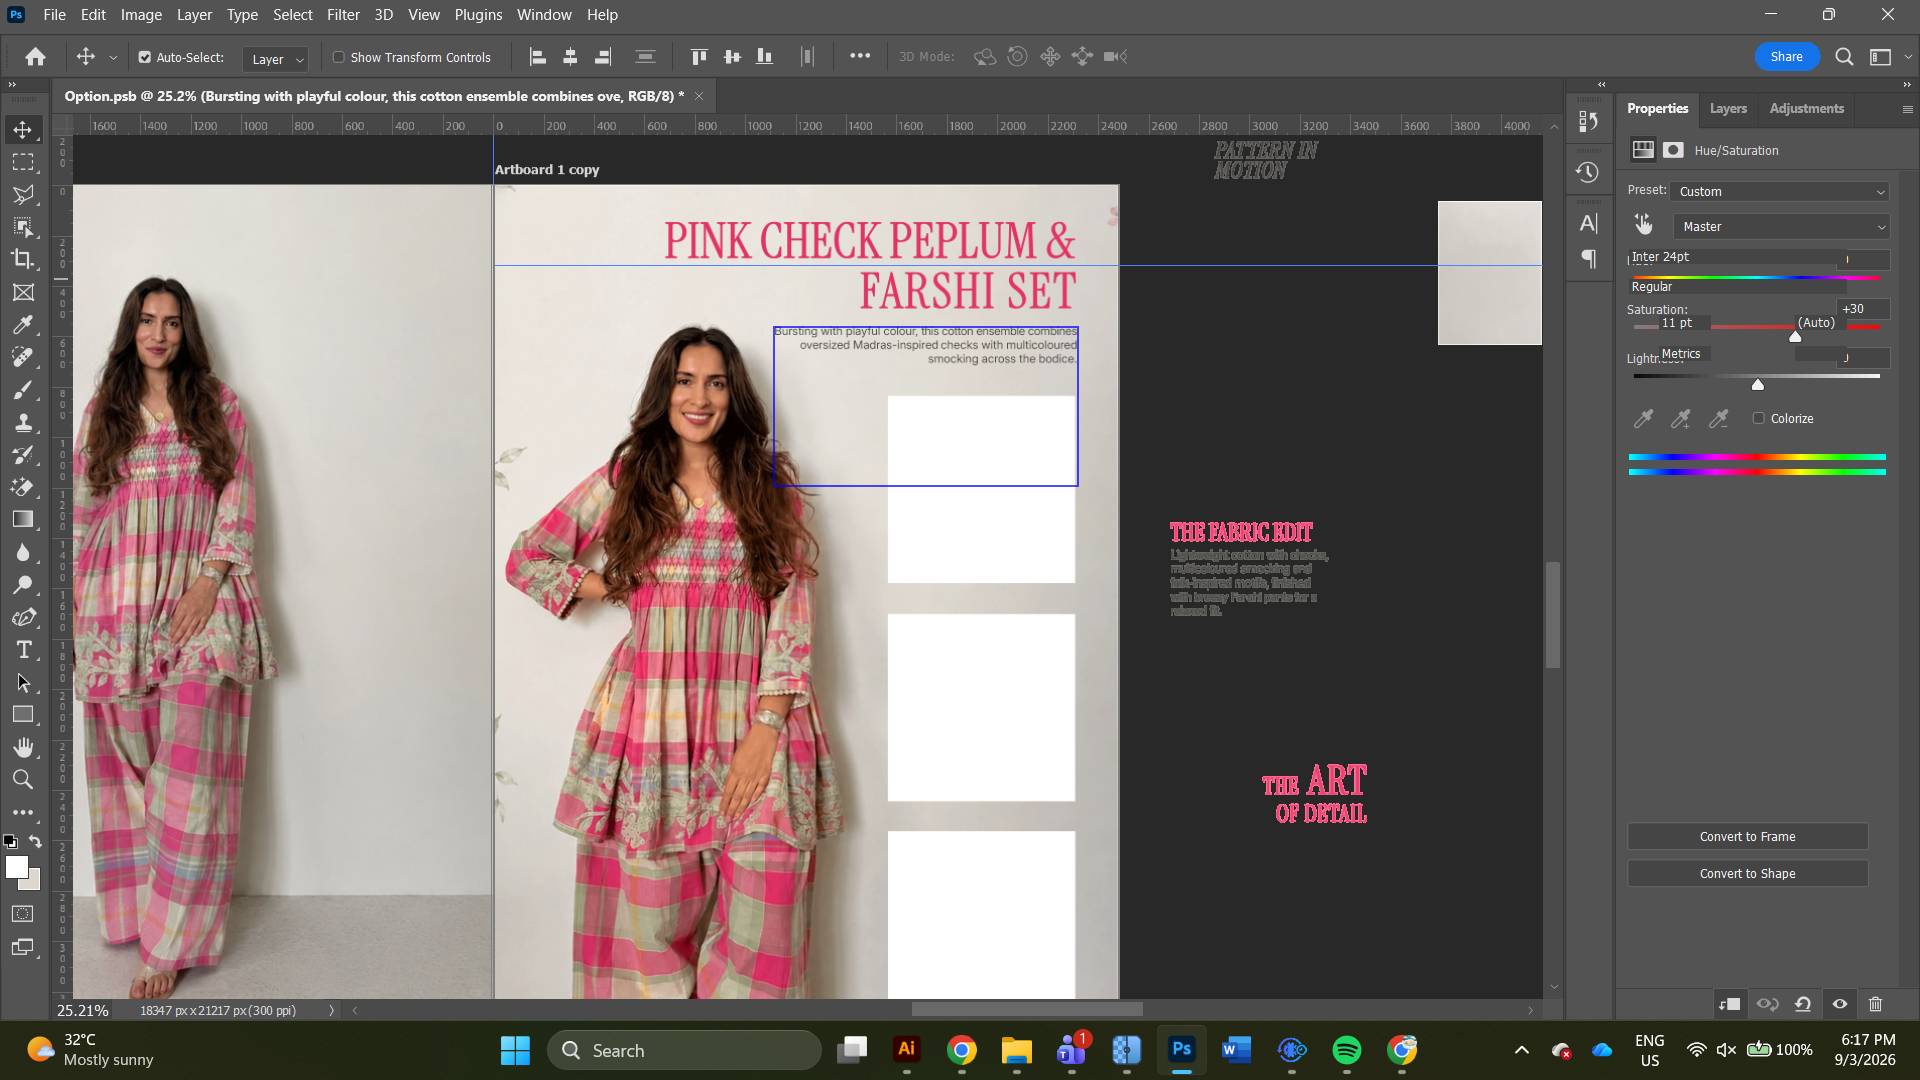The image size is (1920, 1080).
Task: Choose the Zoom tool
Action: pos(23,780)
